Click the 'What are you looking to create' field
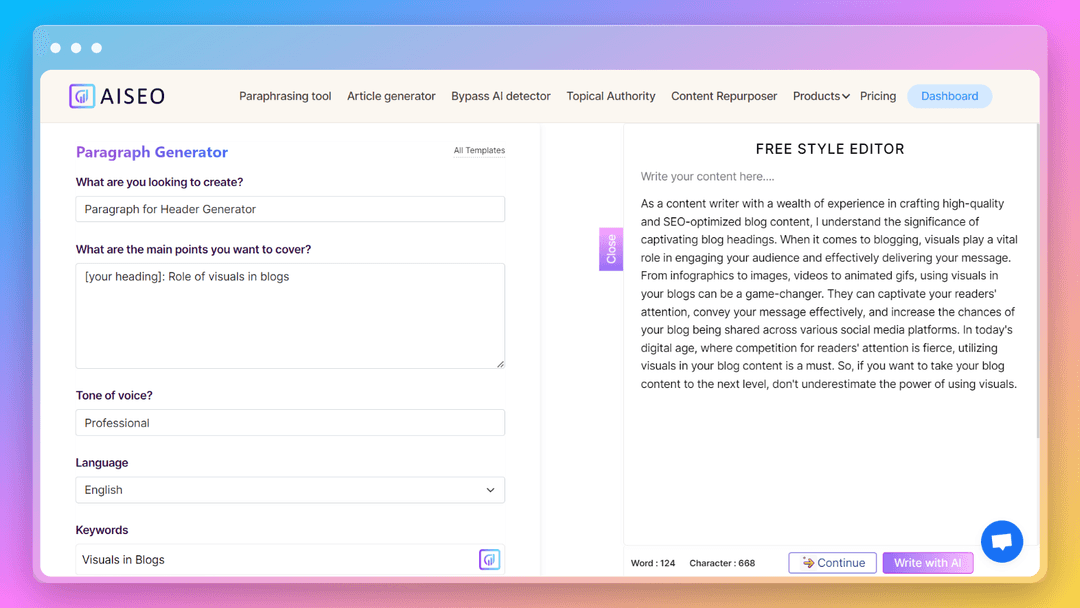The width and height of the screenshot is (1080, 608). coord(290,209)
